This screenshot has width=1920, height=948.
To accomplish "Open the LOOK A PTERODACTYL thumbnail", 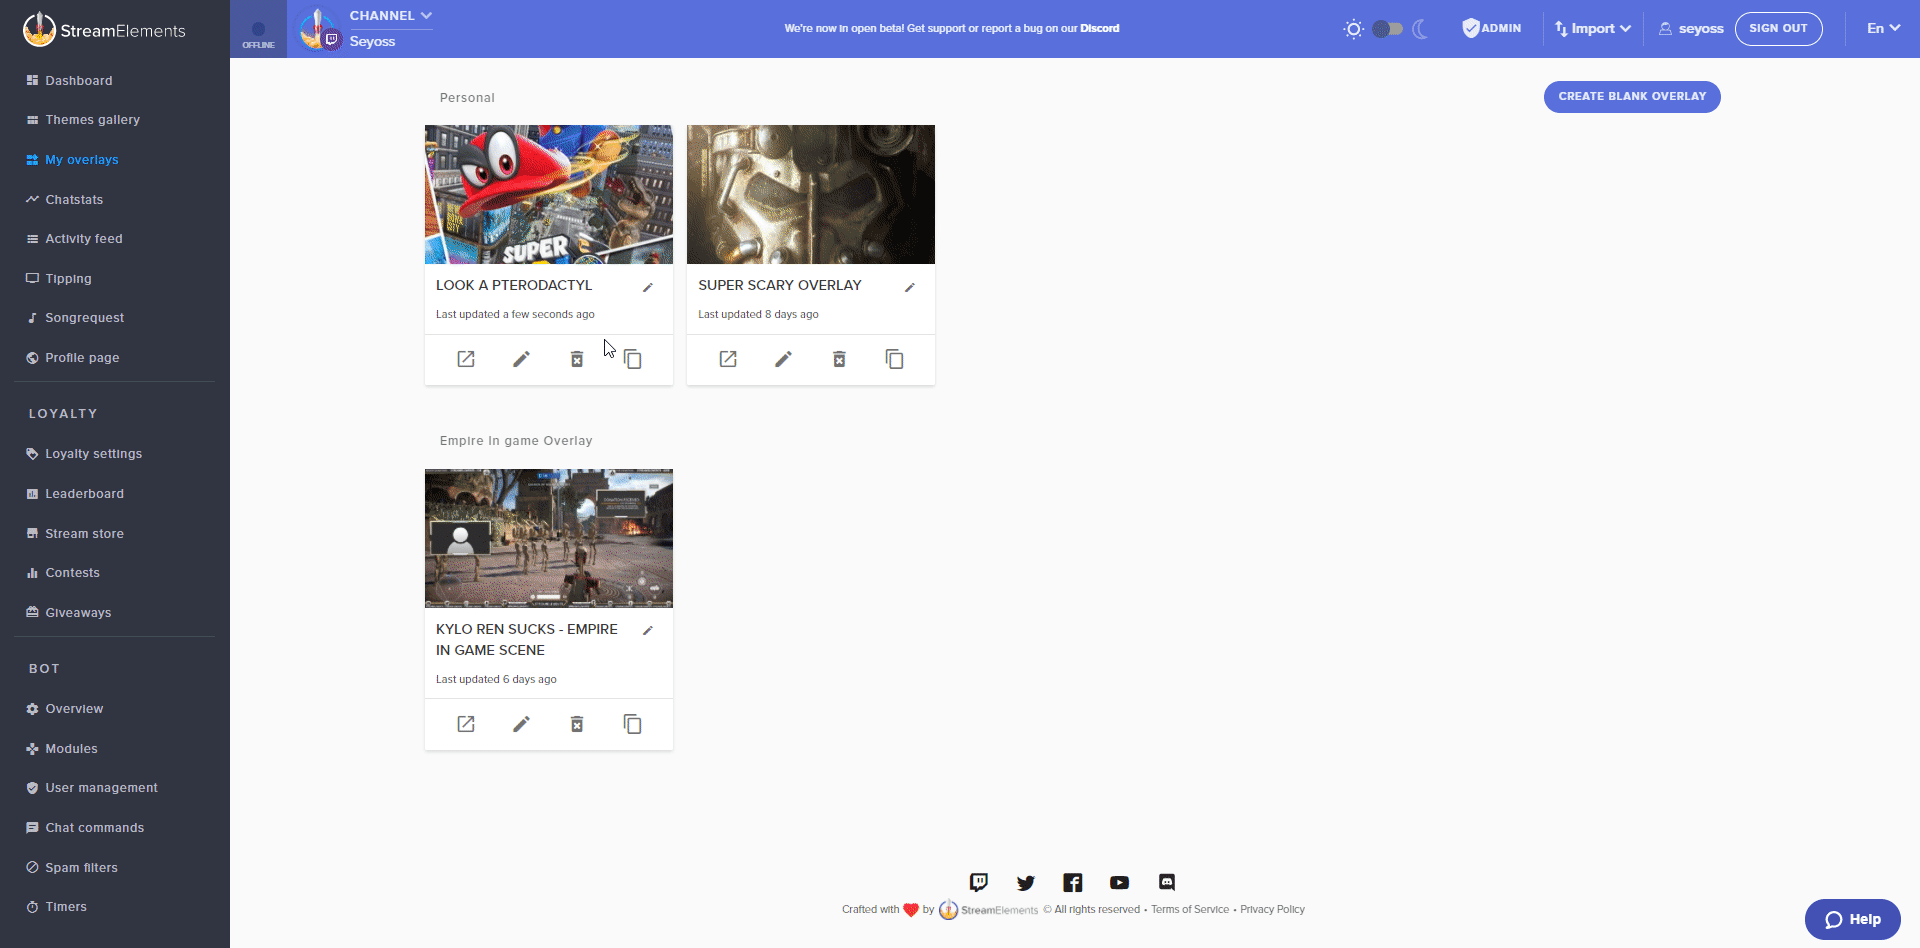I will pos(549,194).
